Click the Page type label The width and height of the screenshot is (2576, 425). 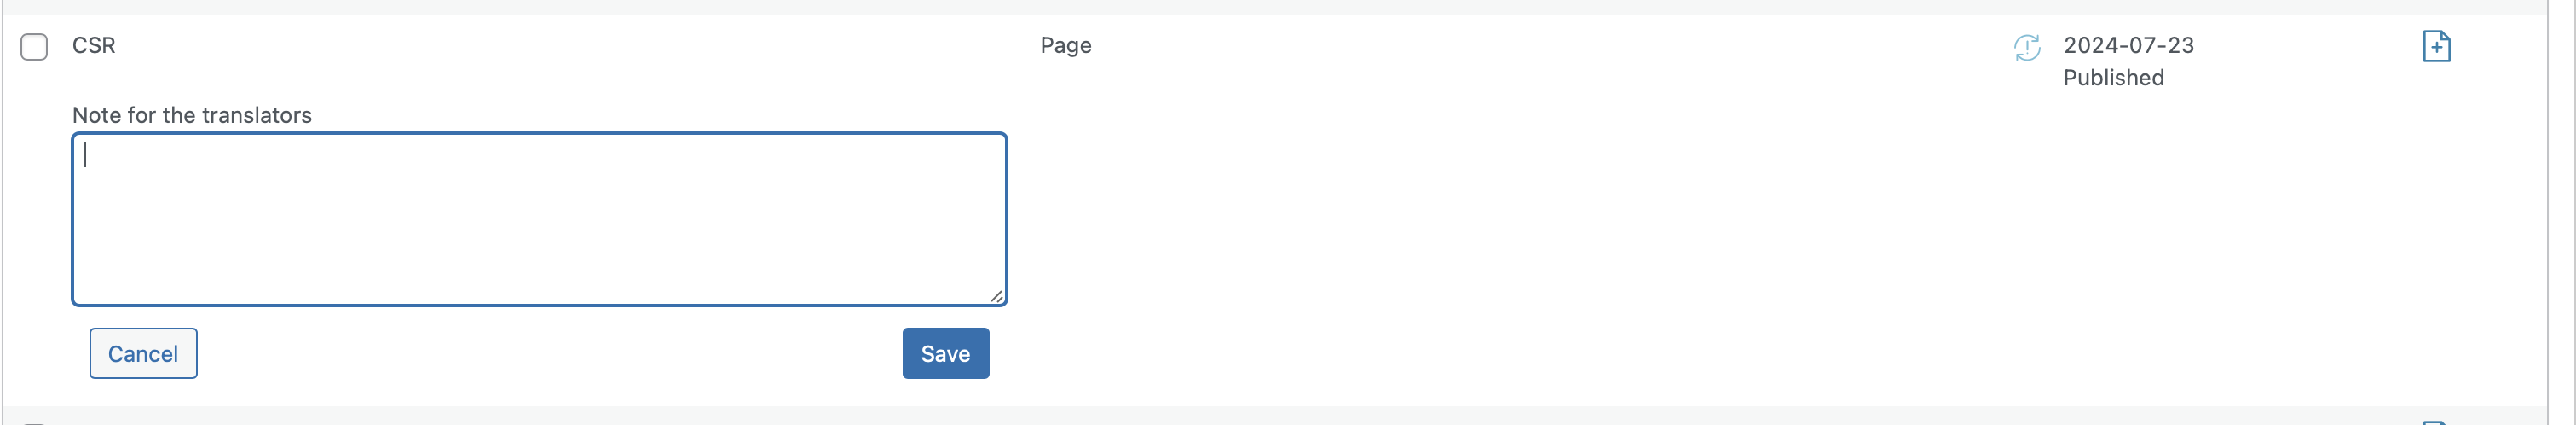point(1065,45)
